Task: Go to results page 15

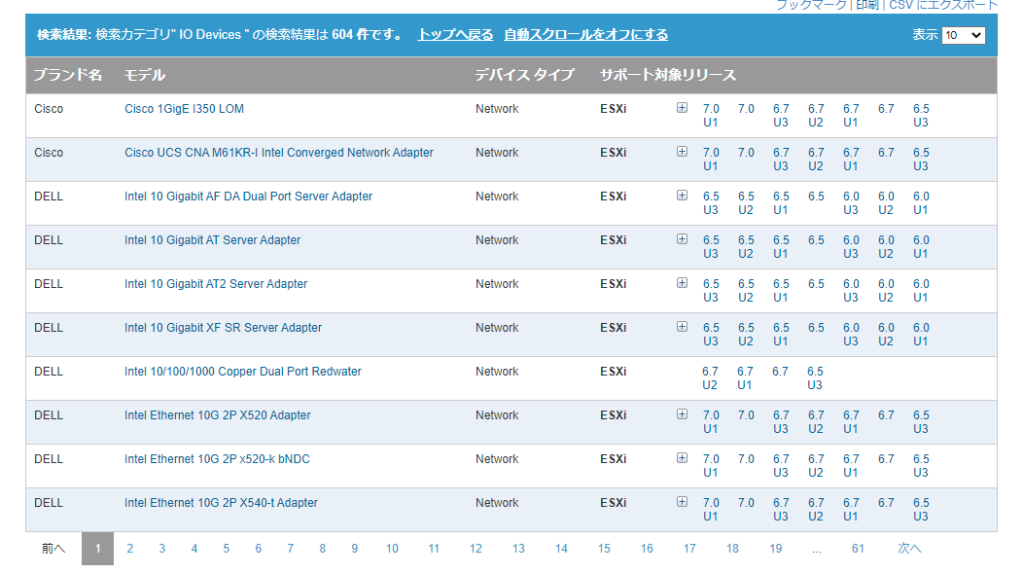Action: (604, 549)
